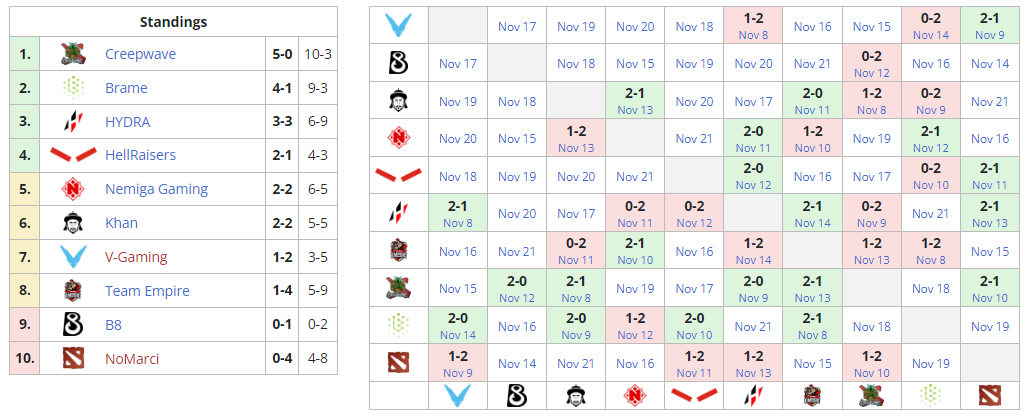
Task: Click the Nemiga logo in the crosstable row header
Action: click(399, 138)
